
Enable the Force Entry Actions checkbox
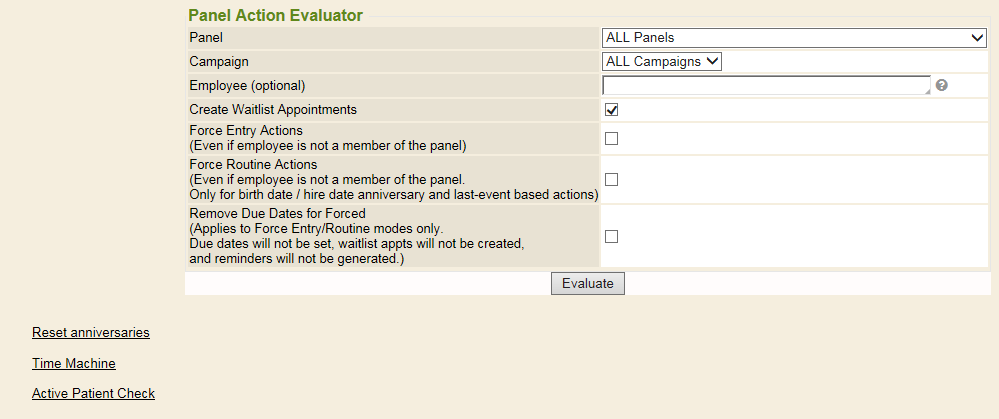pyautogui.click(x=611, y=139)
